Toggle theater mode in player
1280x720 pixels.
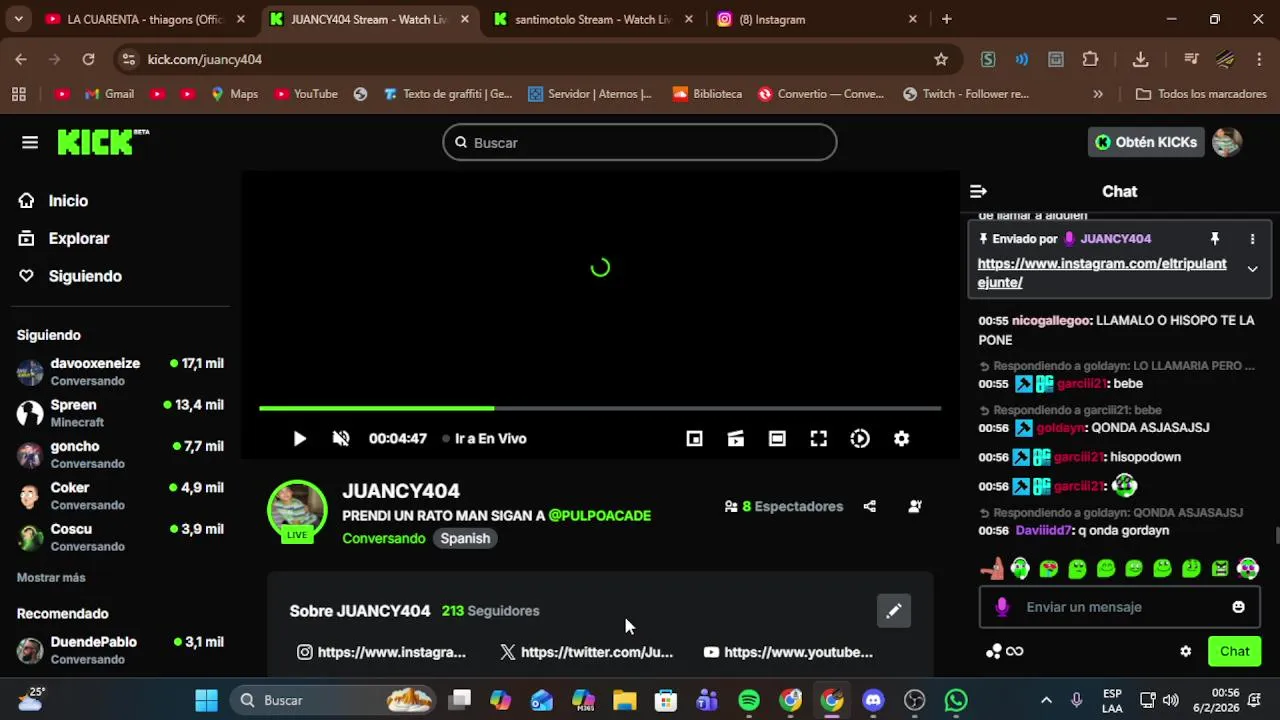777,438
